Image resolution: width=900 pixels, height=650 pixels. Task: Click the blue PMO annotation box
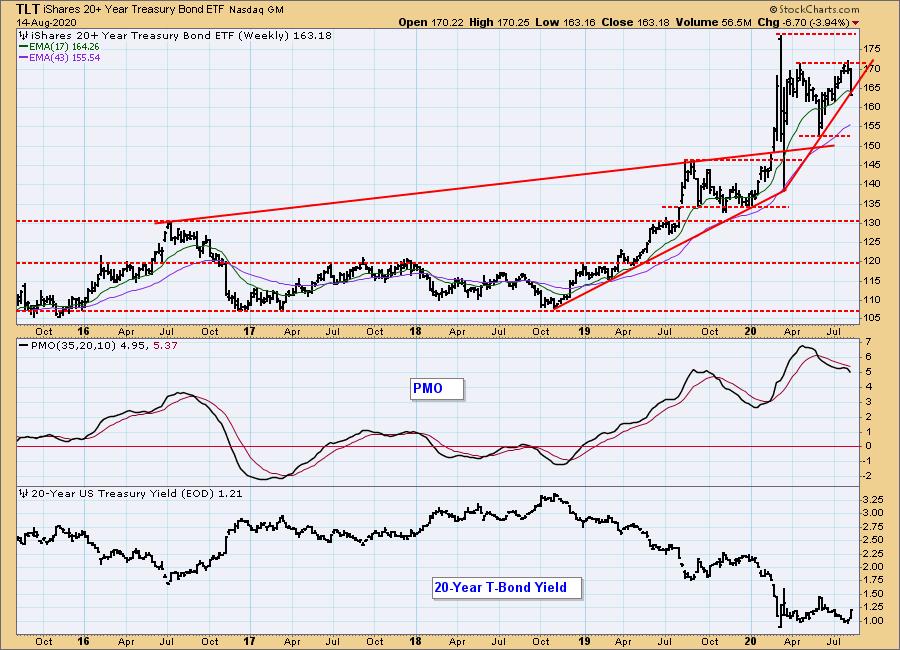pyautogui.click(x=437, y=389)
